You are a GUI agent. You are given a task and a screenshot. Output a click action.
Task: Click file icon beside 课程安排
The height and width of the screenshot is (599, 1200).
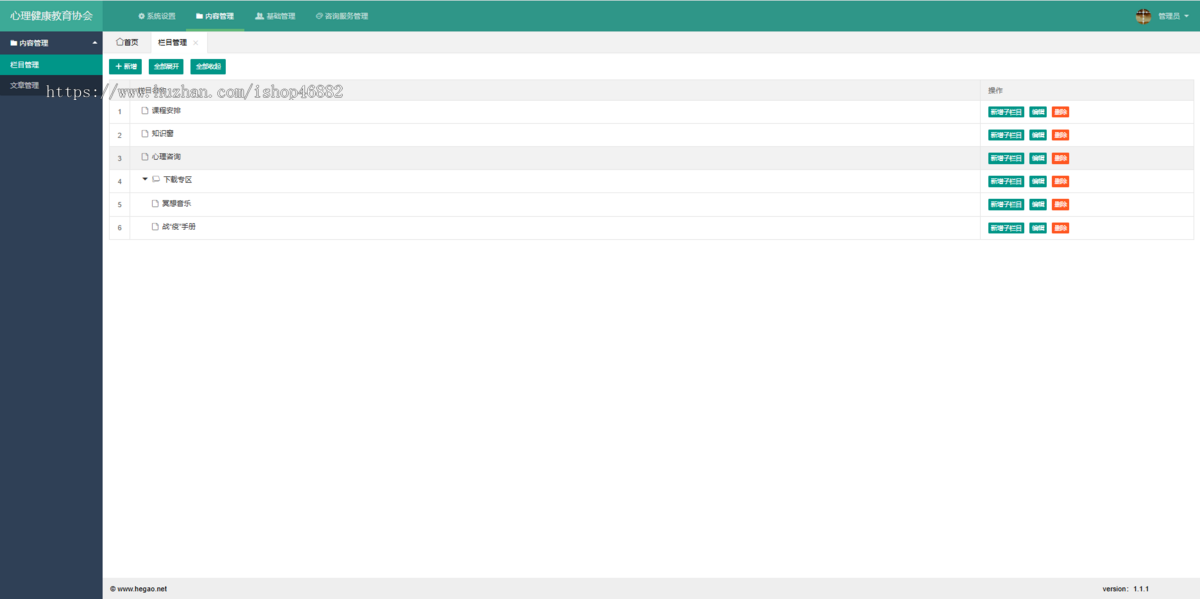pos(144,110)
